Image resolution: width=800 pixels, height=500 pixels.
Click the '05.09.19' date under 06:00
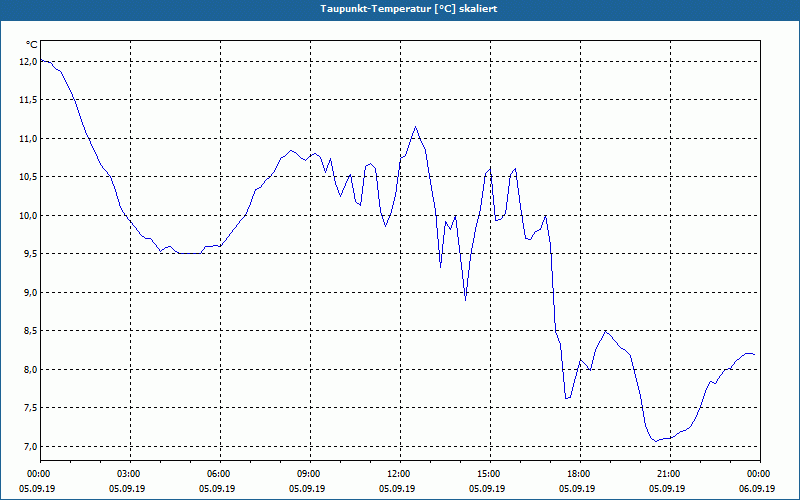(x=217, y=489)
